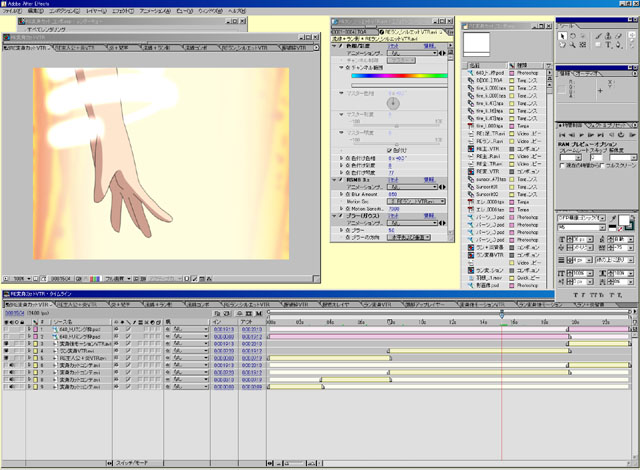Hide video for timeline layer 5
The height and width of the screenshot is (470, 640).
[6, 358]
